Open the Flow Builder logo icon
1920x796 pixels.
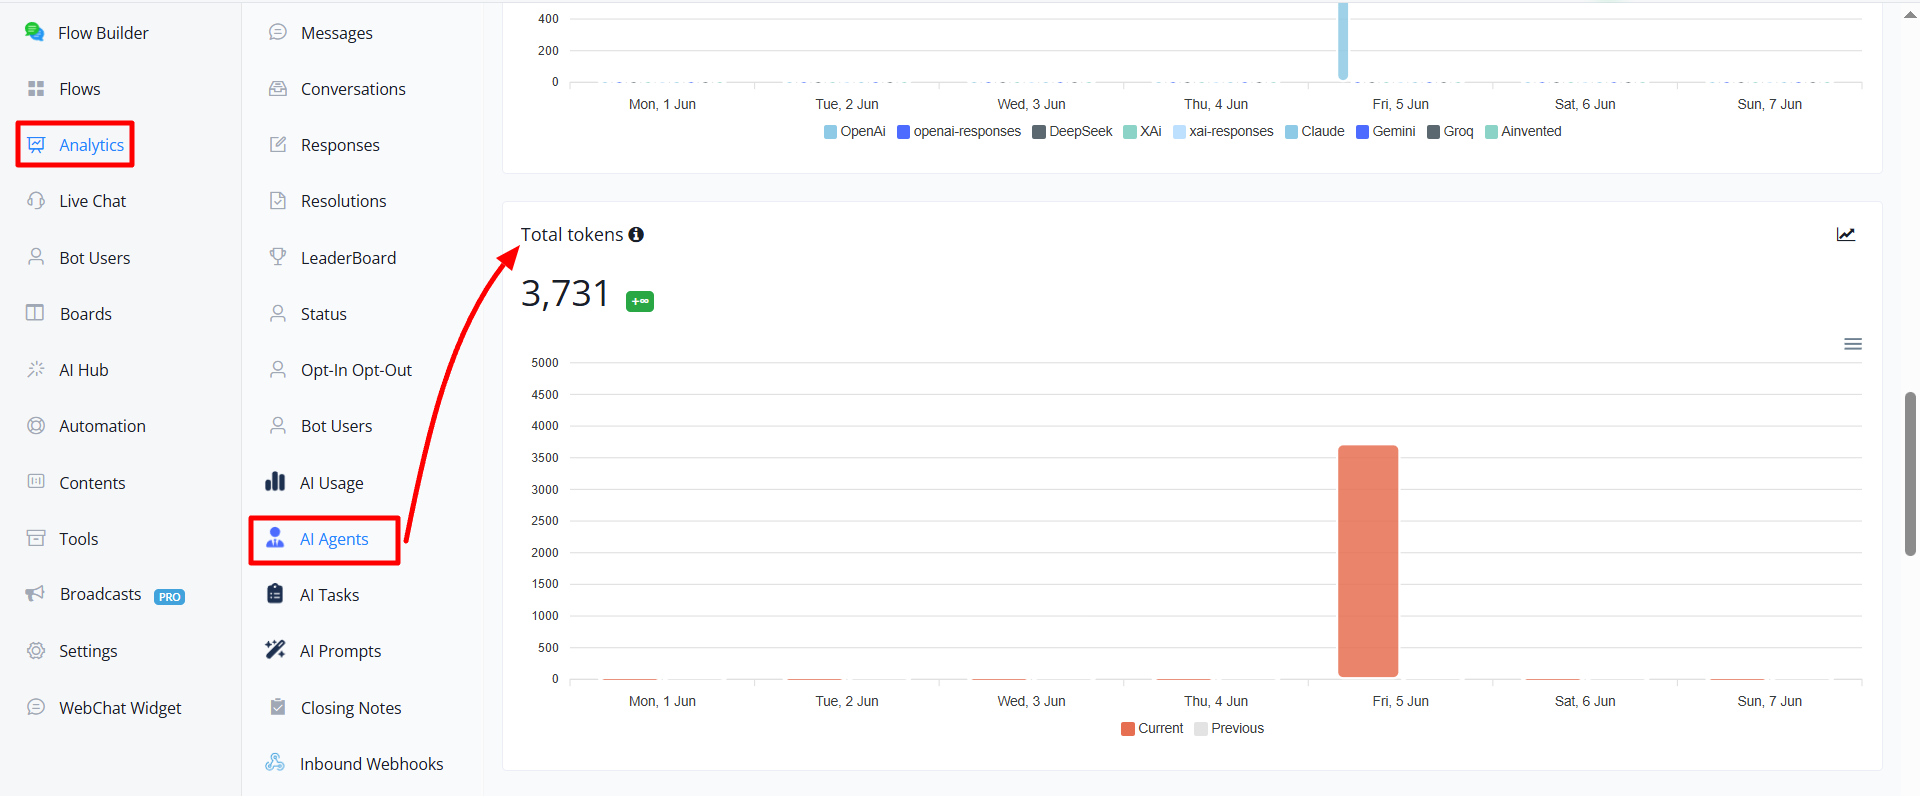point(34,32)
